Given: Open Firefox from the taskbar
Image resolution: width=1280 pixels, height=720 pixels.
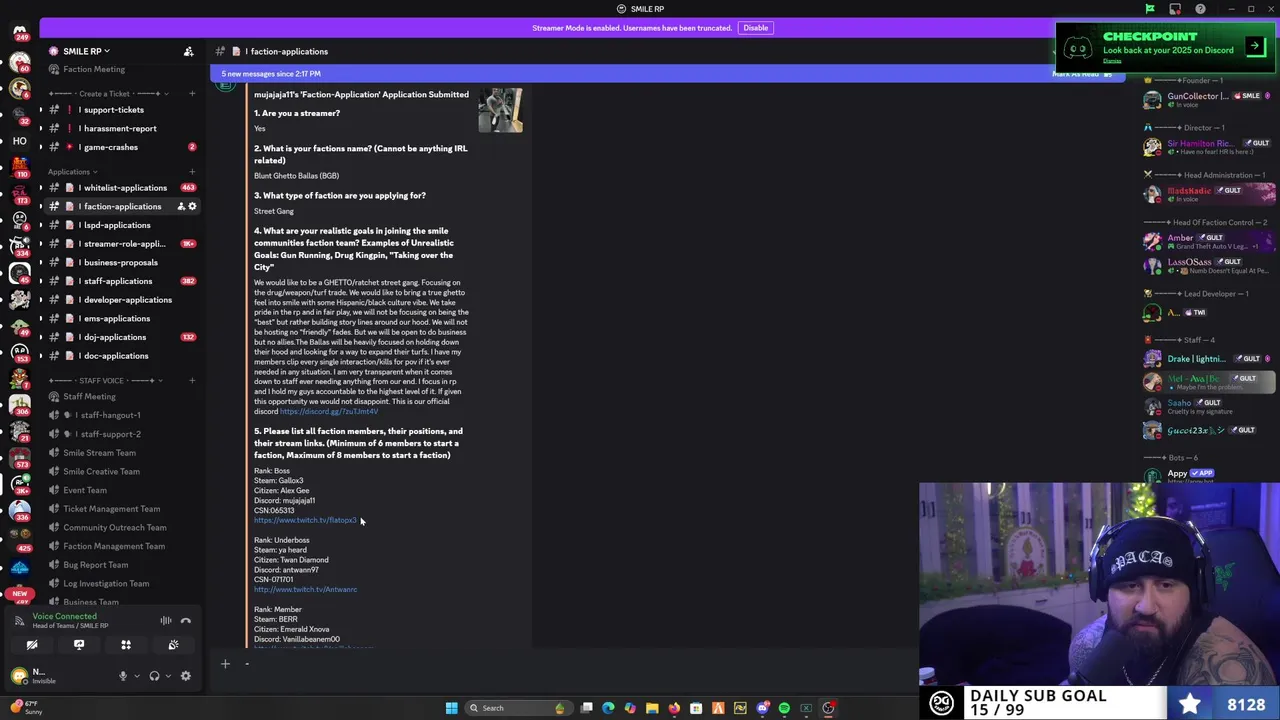Looking at the screenshot, I should (674, 708).
